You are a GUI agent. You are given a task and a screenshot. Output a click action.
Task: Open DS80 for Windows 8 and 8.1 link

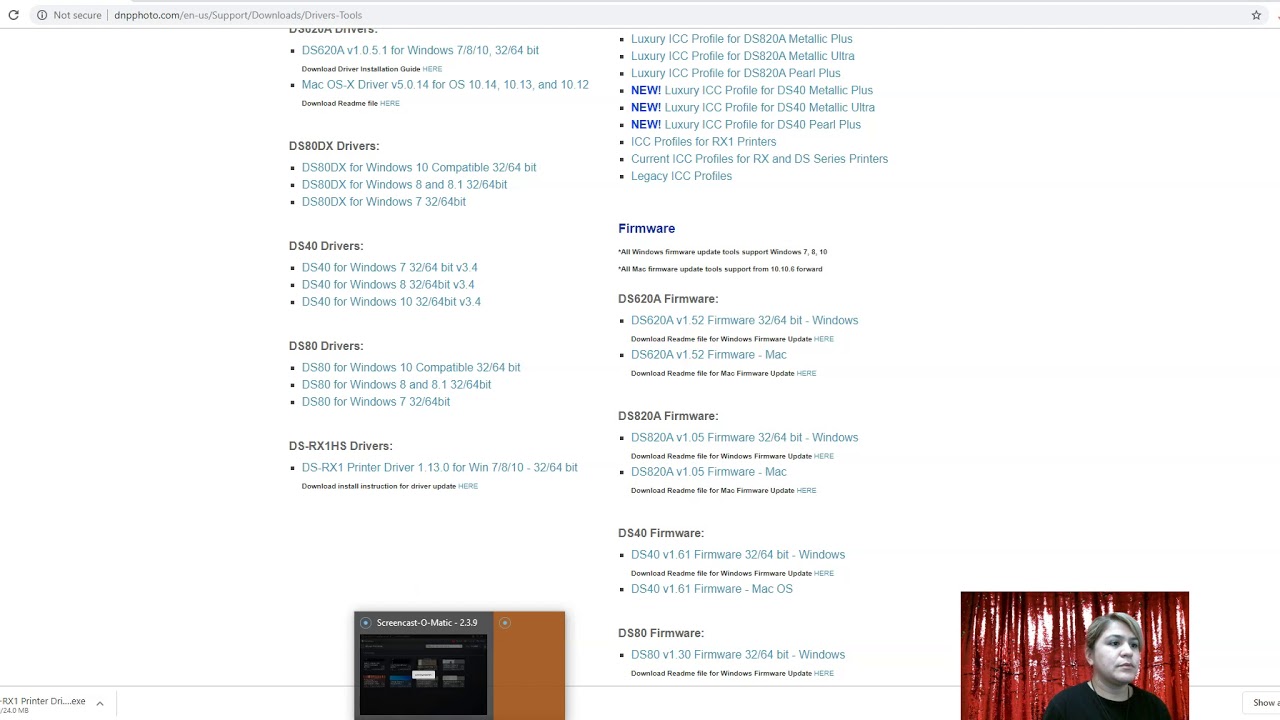396,384
